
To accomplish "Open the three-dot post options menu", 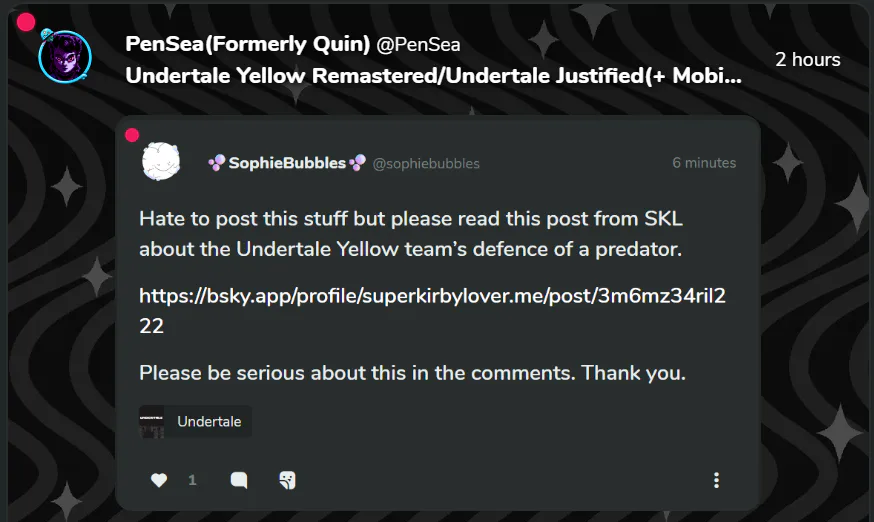I will (x=716, y=480).
